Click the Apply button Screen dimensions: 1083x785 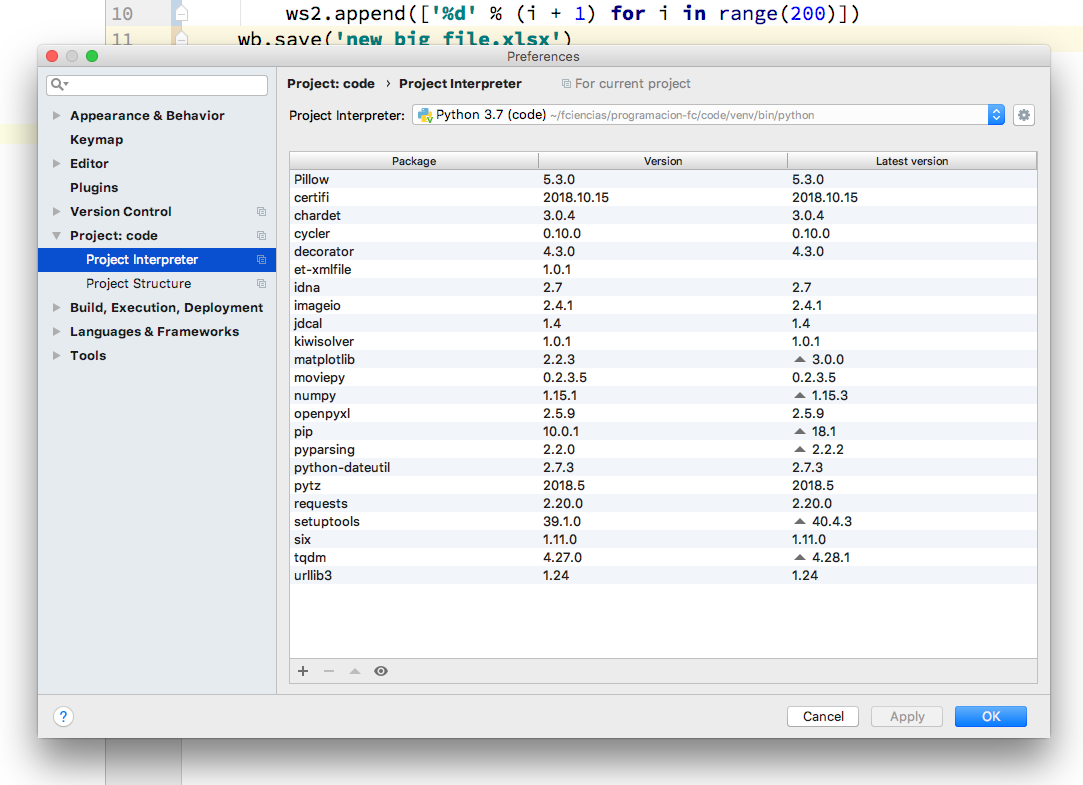[907, 717]
